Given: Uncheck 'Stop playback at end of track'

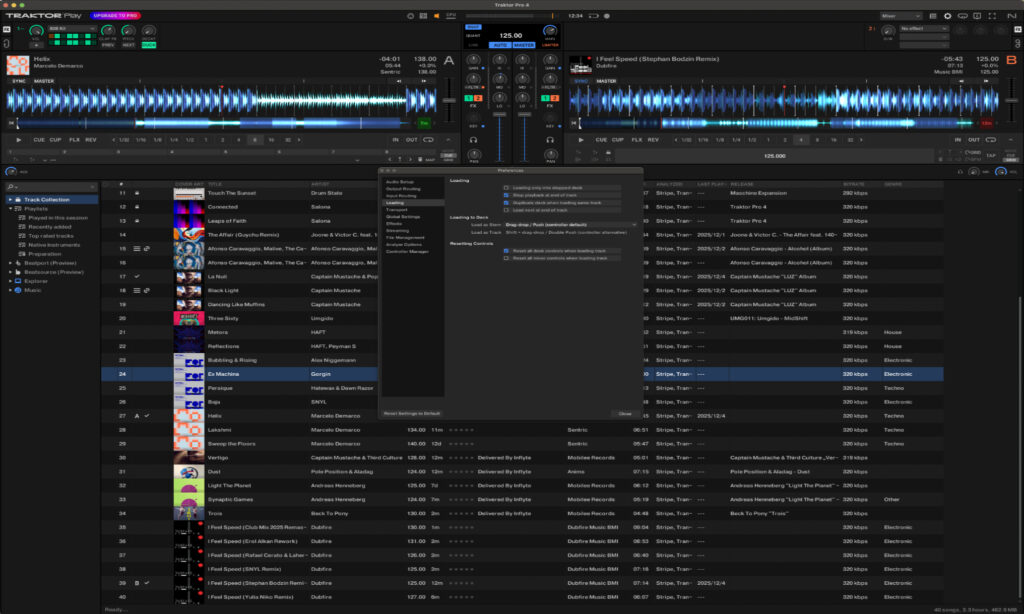Looking at the screenshot, I should 507,195.
